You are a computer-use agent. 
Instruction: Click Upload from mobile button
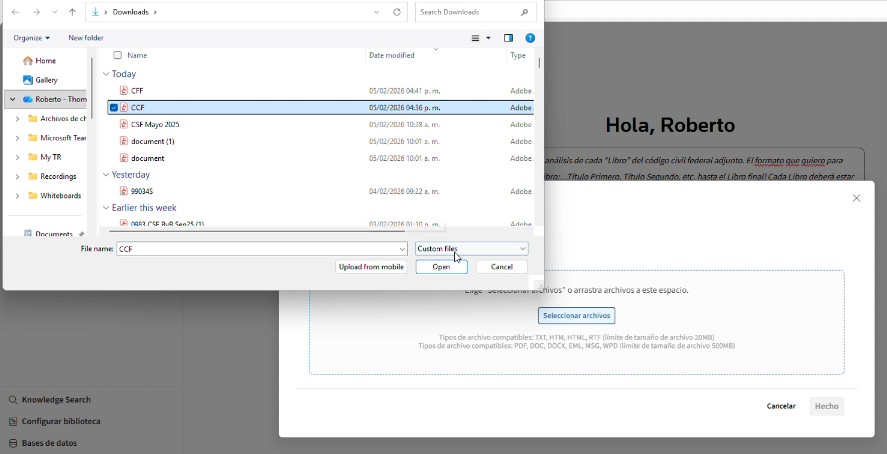coord(371,267)
